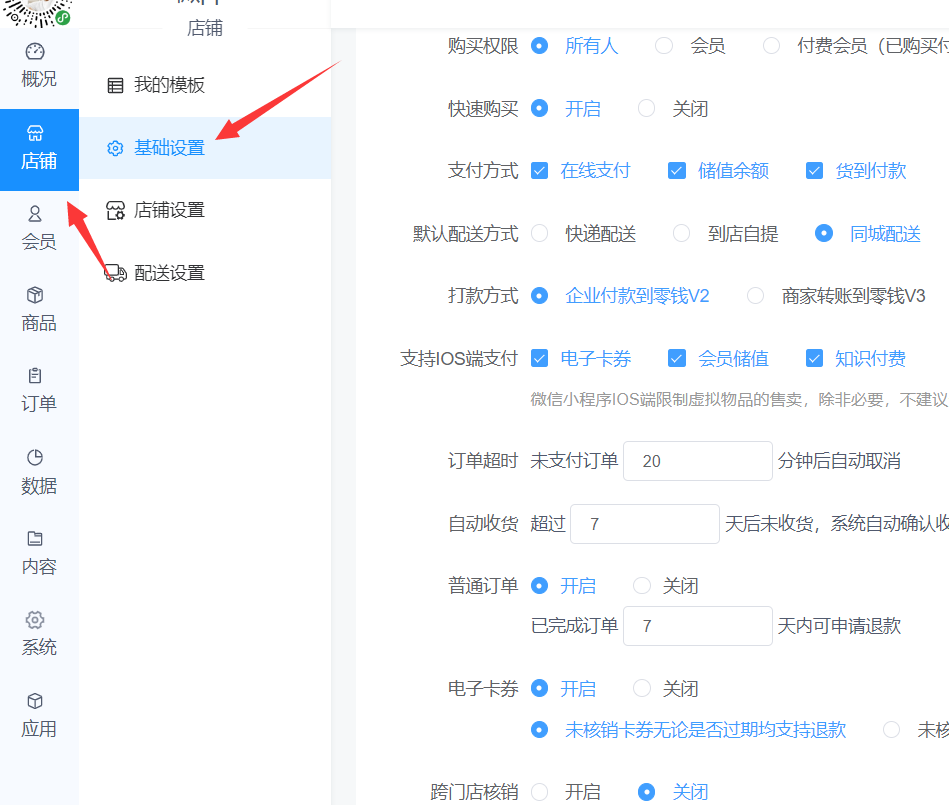Select the 订单 orders clipboard icon
The width and height of the screenshot is (949, 805).
[35, 376]
